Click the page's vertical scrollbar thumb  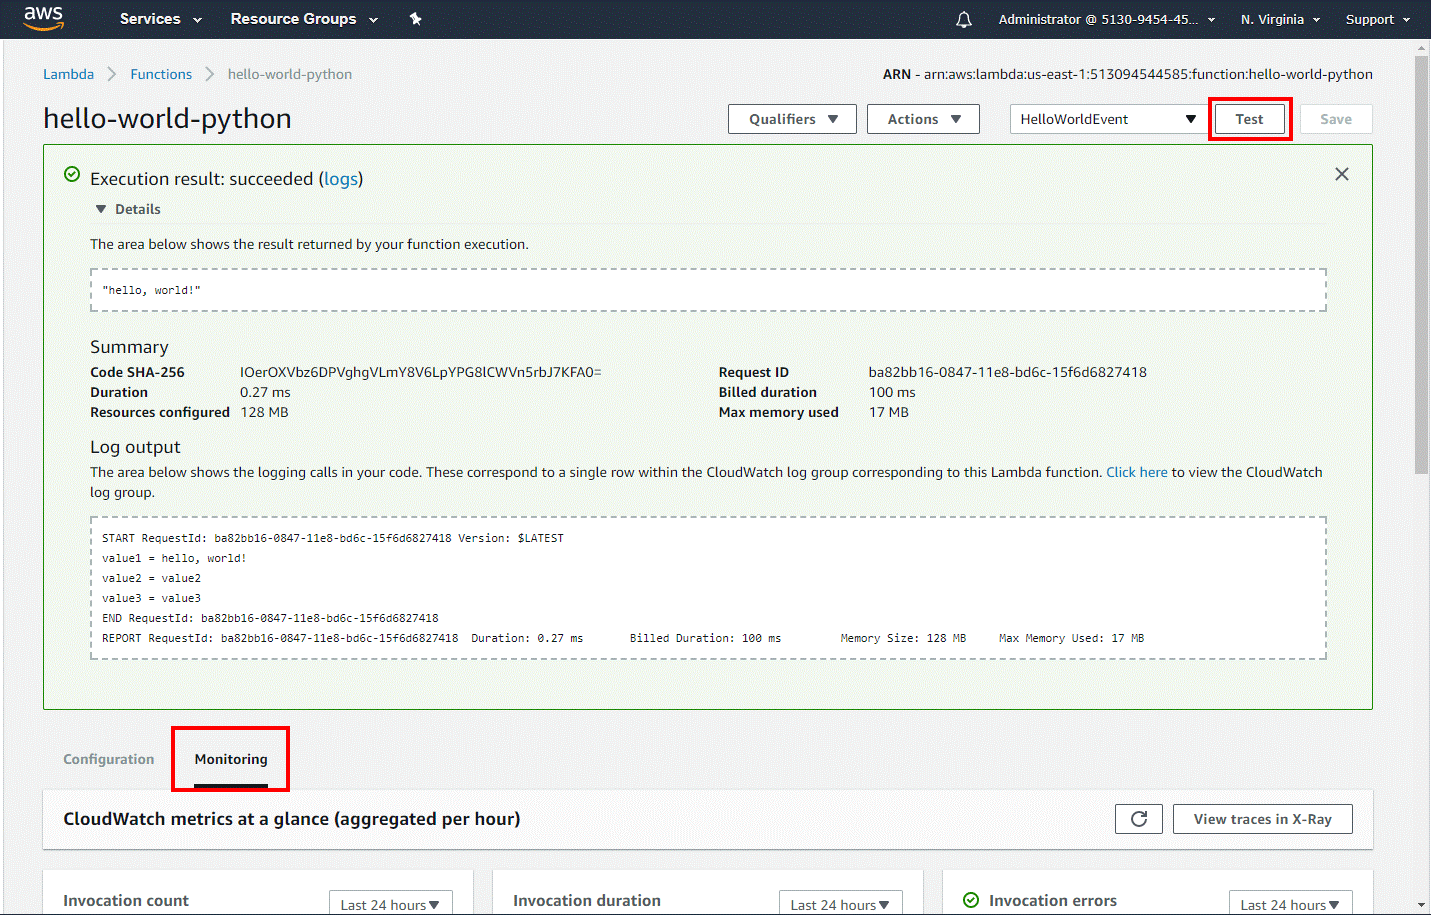coord(1422,265)
